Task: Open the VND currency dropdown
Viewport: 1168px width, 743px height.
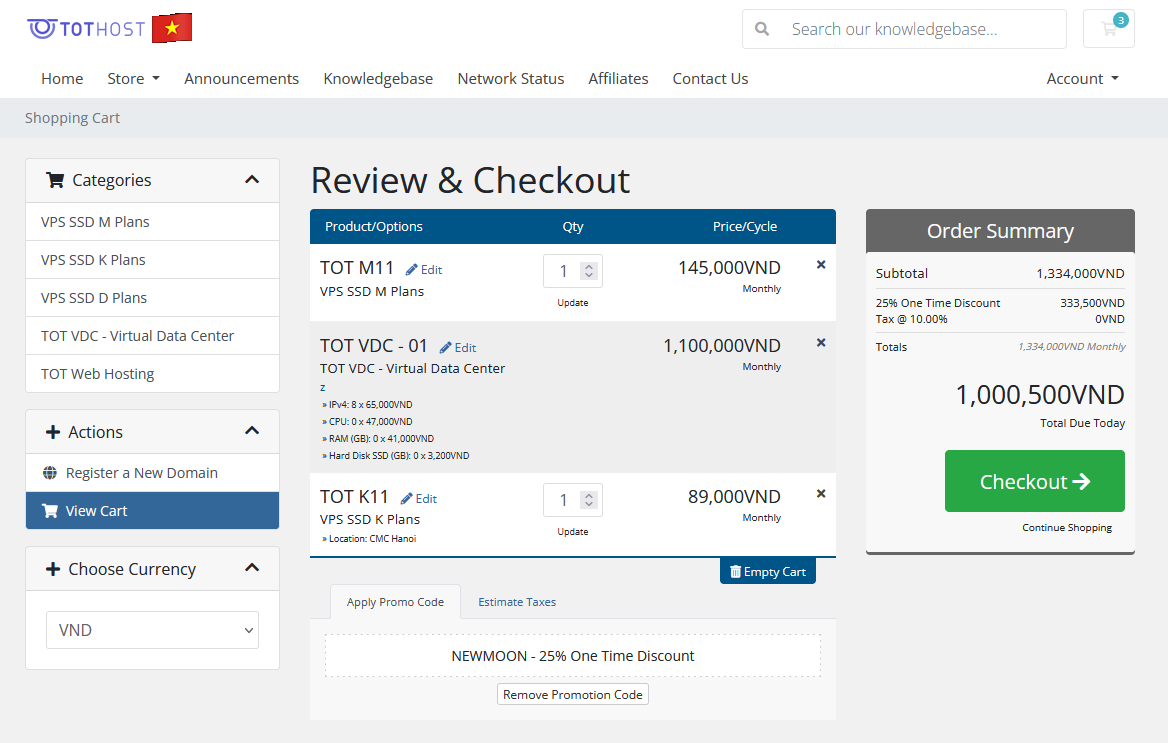Action: click(152, 630)
